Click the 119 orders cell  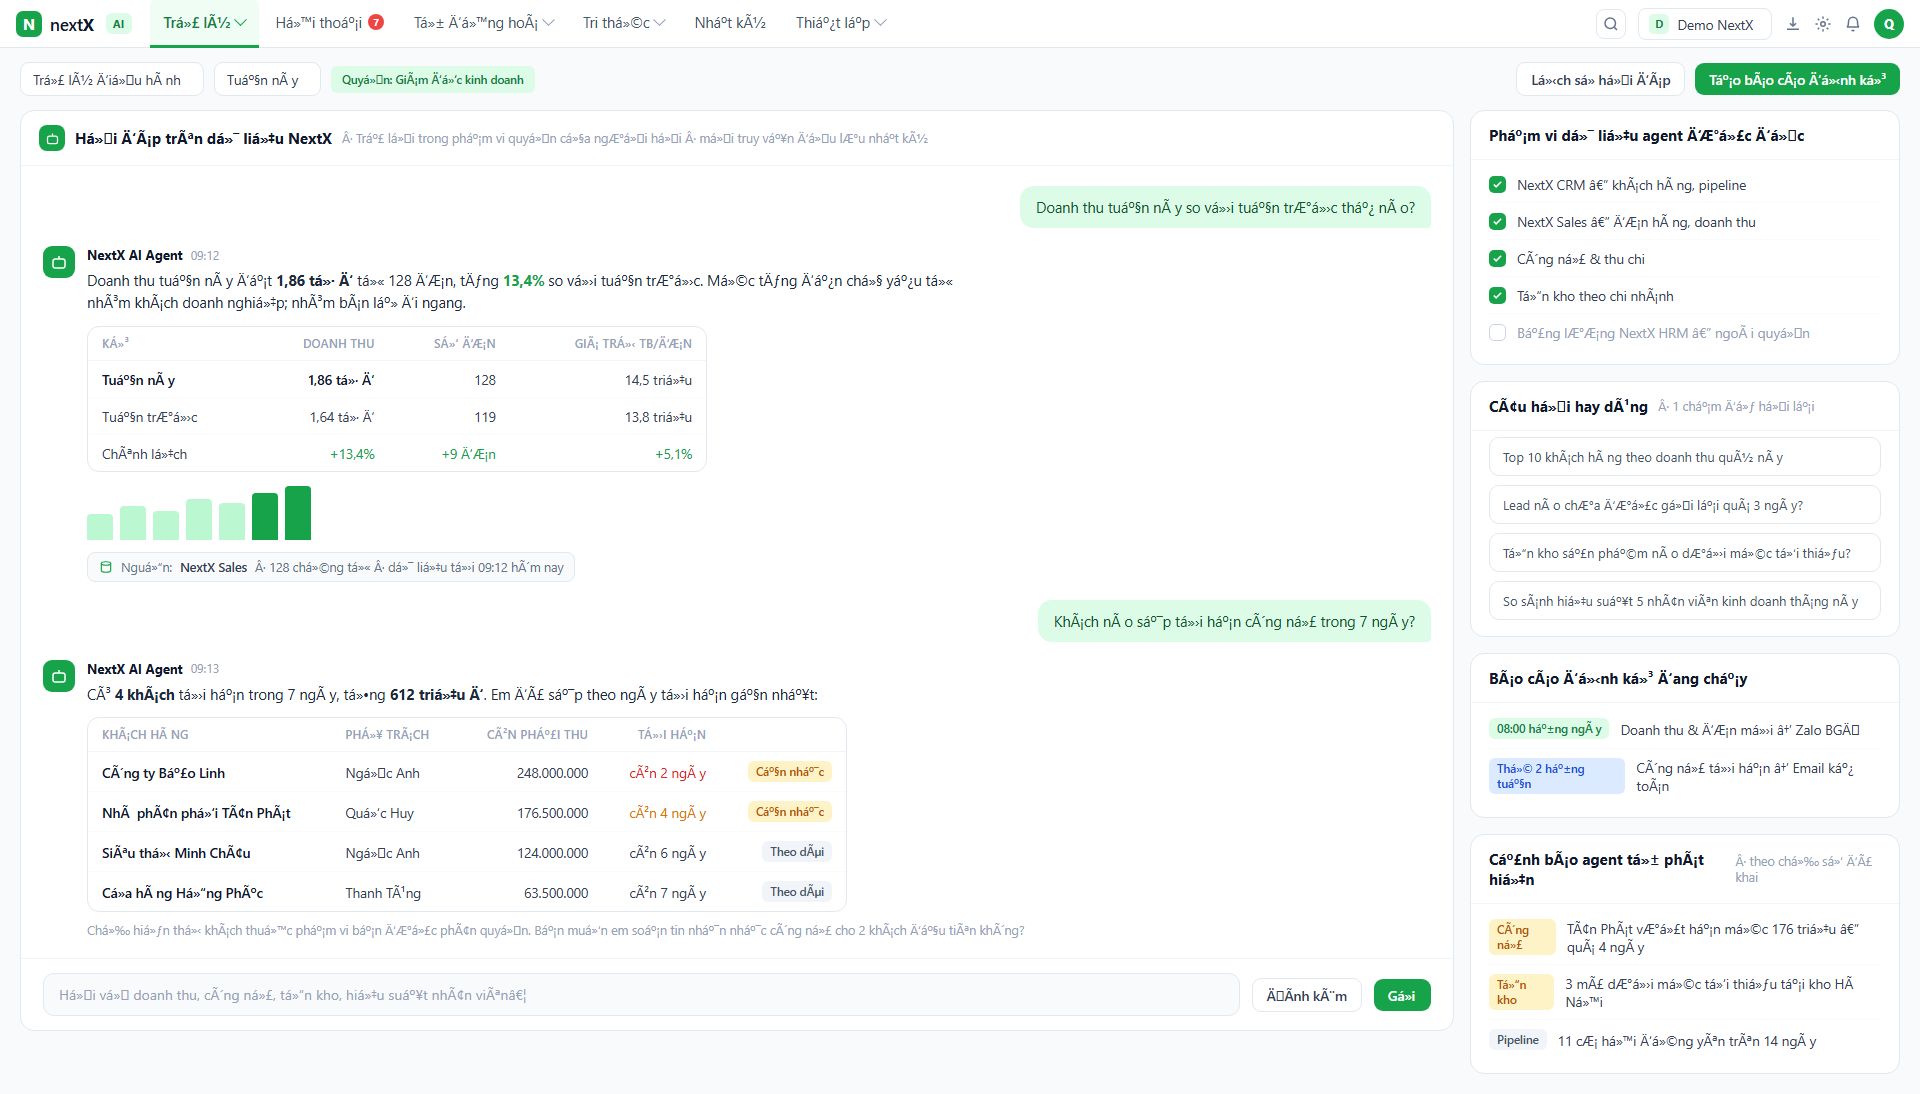tap(485, 417)
